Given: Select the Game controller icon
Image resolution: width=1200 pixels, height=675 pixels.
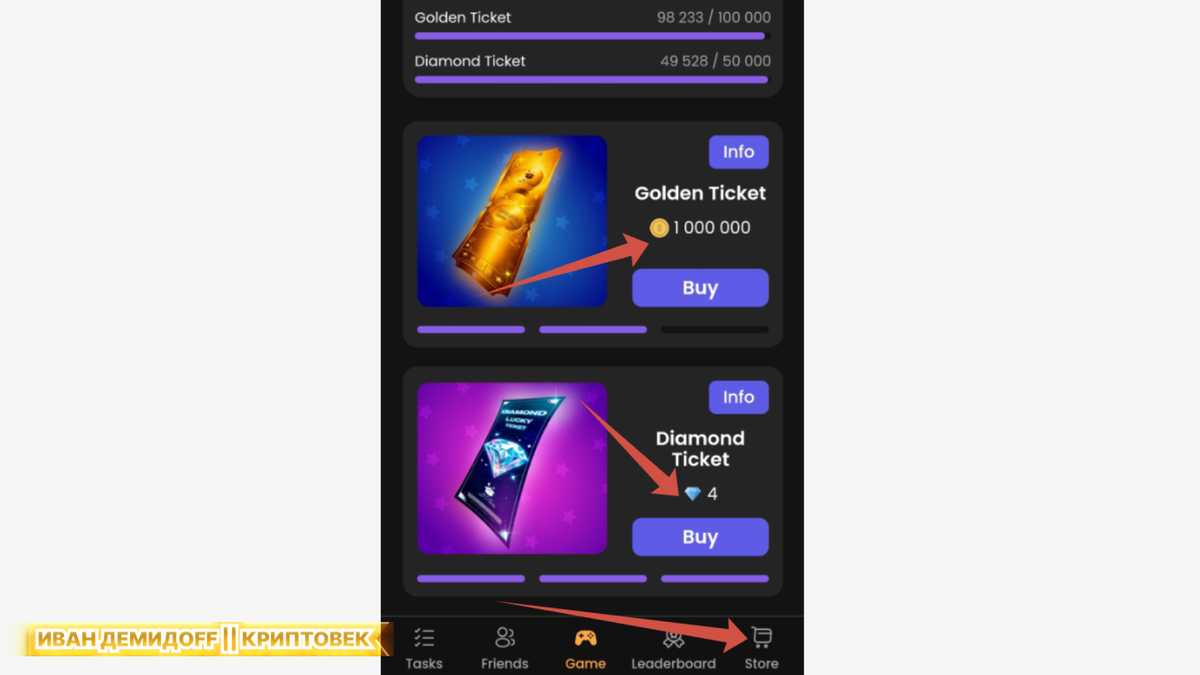Looking at the screenshot, I should coord(585,638).
